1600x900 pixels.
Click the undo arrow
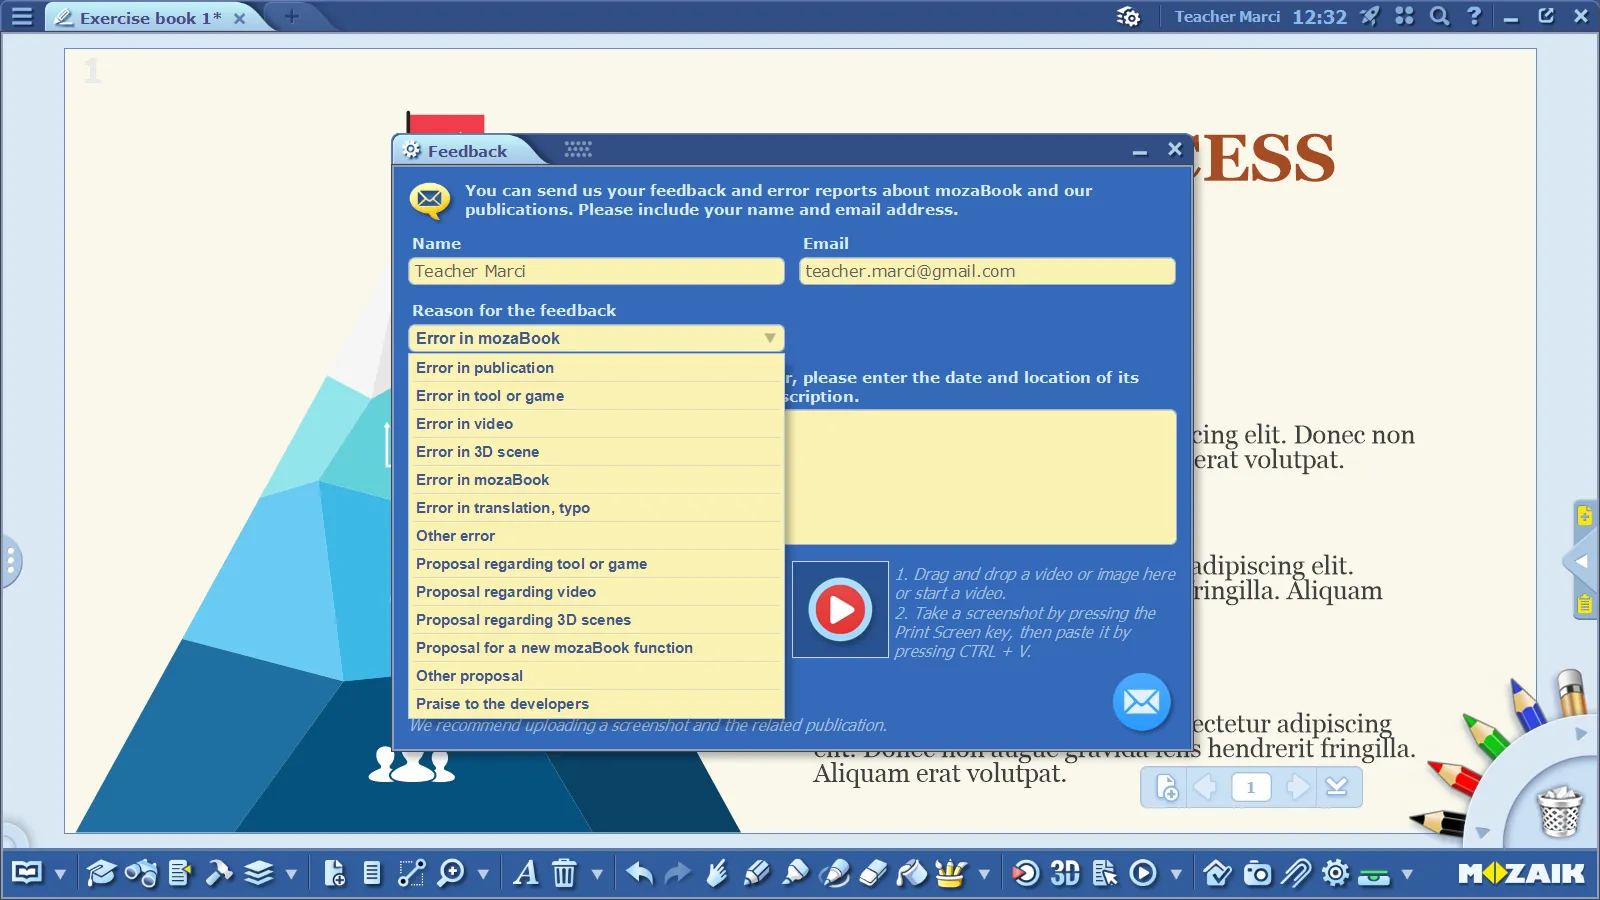click(639, 873)
